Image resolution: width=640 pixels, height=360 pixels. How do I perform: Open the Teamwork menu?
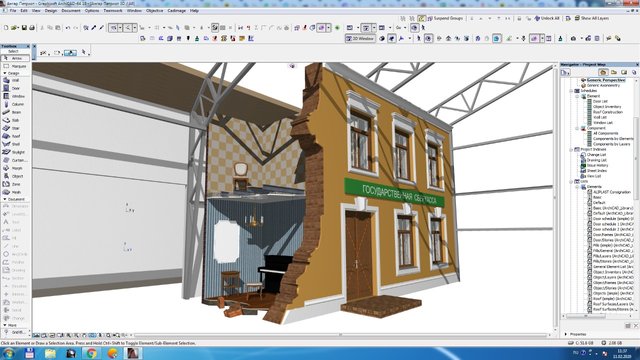[x=113, y=11]
